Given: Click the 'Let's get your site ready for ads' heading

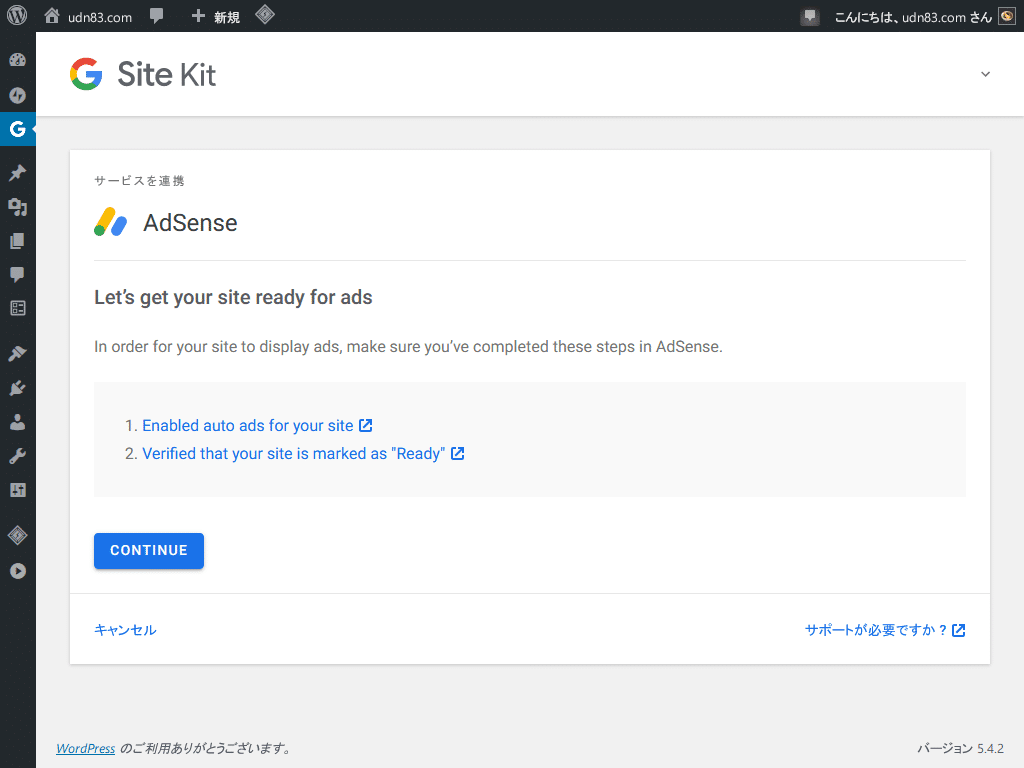Looking at the screenshot, I should tap(233, 297).
